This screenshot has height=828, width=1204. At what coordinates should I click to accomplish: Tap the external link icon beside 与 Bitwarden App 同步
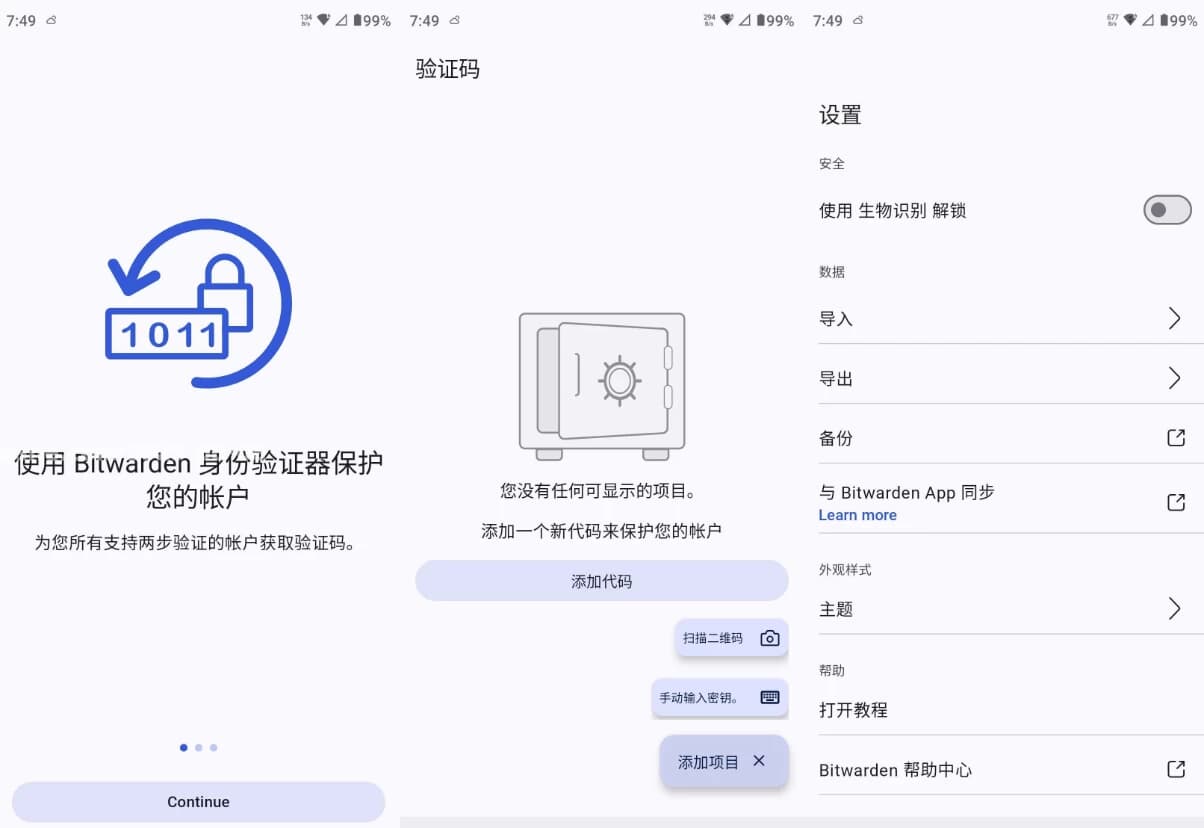tap(1177, 502)
